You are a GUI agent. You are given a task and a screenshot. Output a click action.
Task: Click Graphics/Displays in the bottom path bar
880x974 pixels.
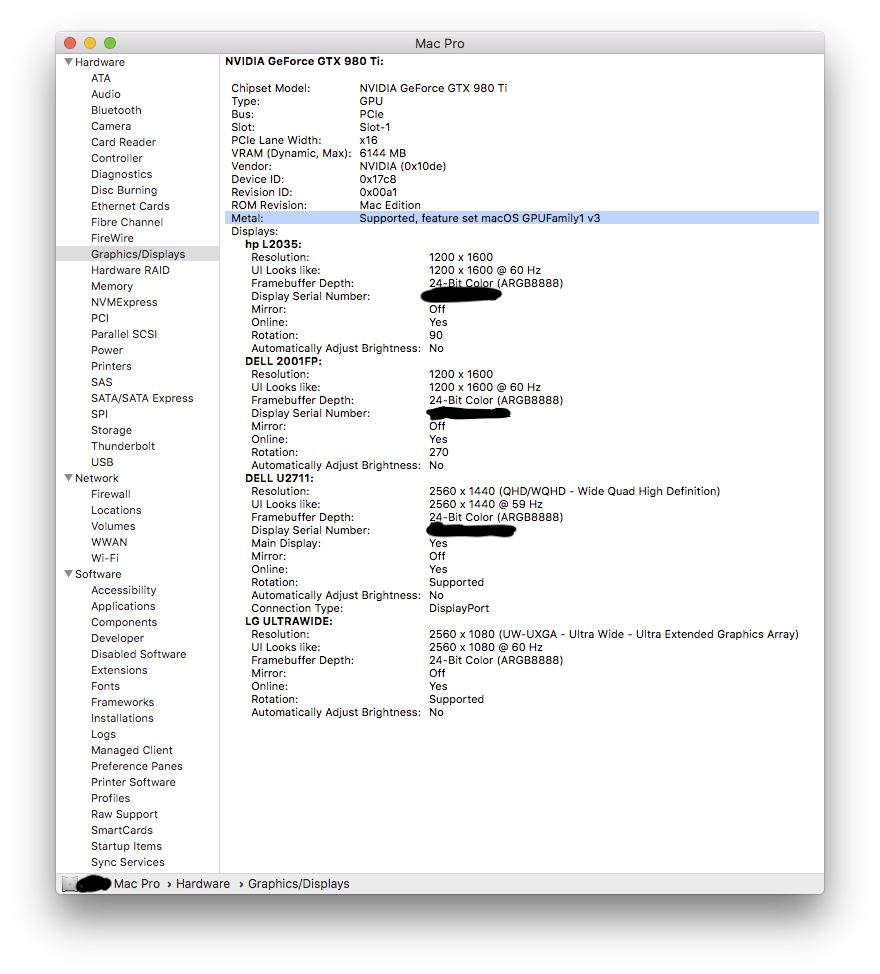(299, 884)
